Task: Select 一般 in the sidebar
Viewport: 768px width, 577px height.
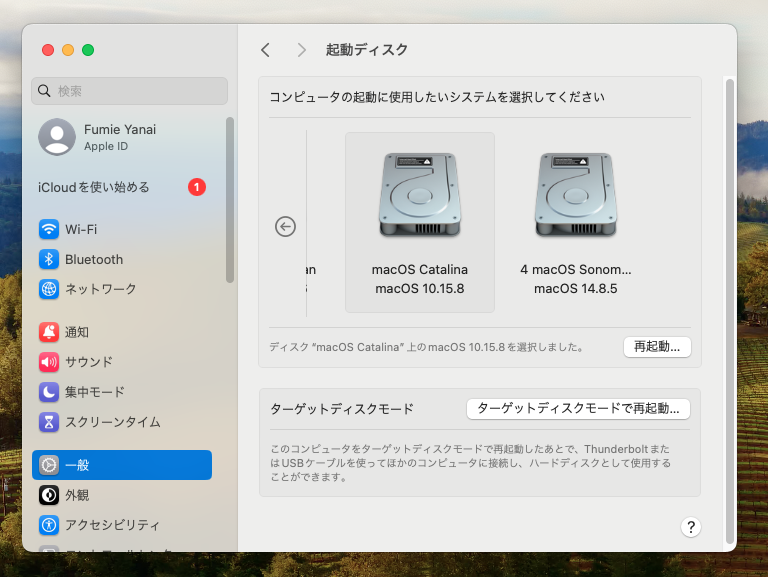Action: 122,465
